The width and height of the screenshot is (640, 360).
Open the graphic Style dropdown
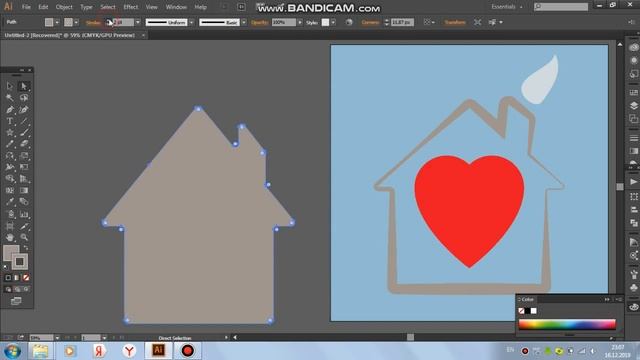(333, 22)
